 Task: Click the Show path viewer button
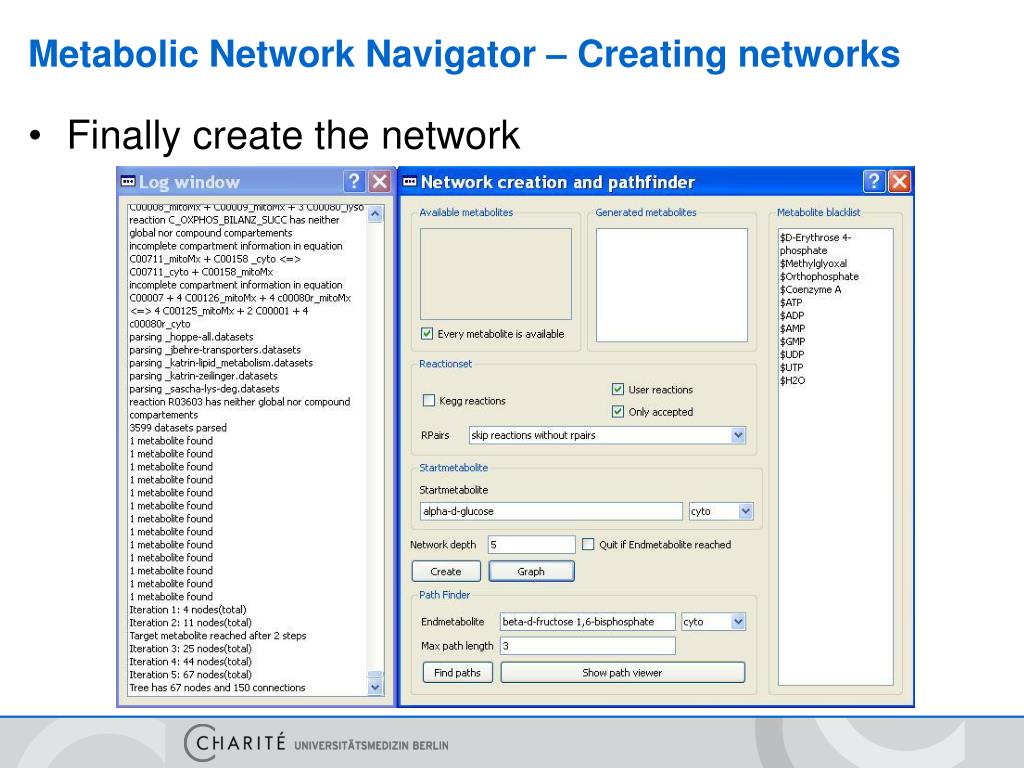[622, 673]
